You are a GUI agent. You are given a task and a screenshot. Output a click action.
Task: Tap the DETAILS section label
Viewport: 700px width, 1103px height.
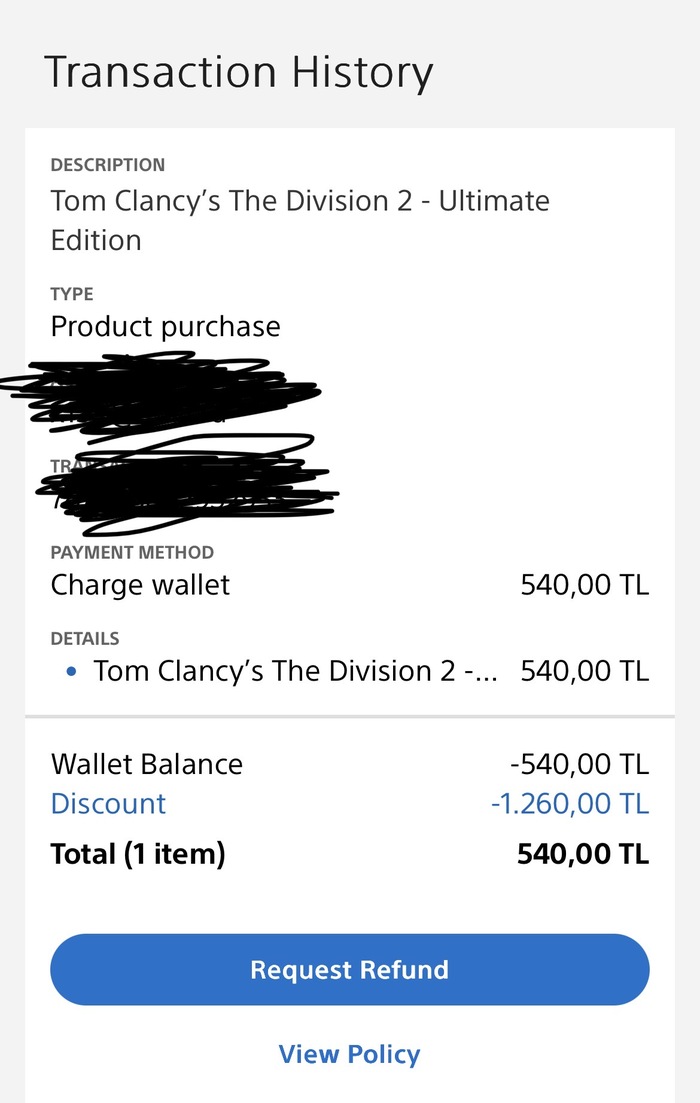[85, 639]
